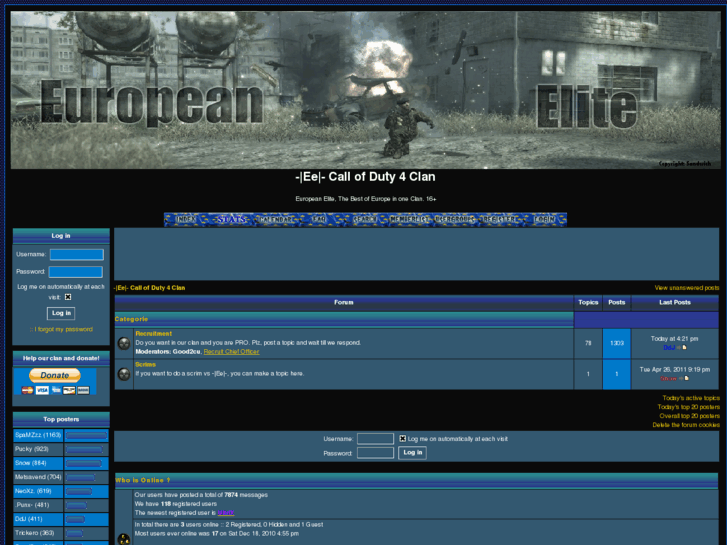Screen dimensions: 727x545
Task: Toggle bottom 'Log me on automatically' checkbox
Action: (402, 438)
